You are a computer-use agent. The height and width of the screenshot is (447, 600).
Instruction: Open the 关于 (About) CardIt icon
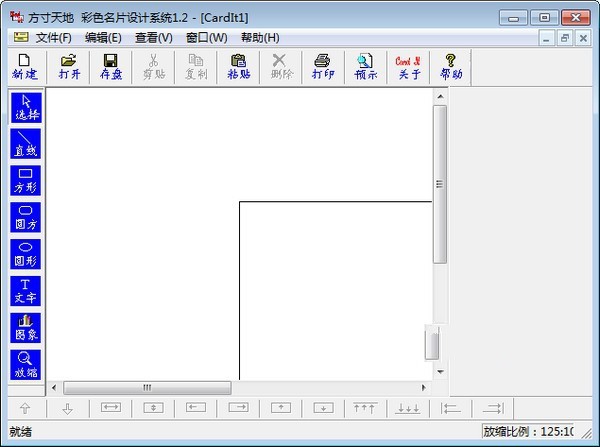[408, 67]
